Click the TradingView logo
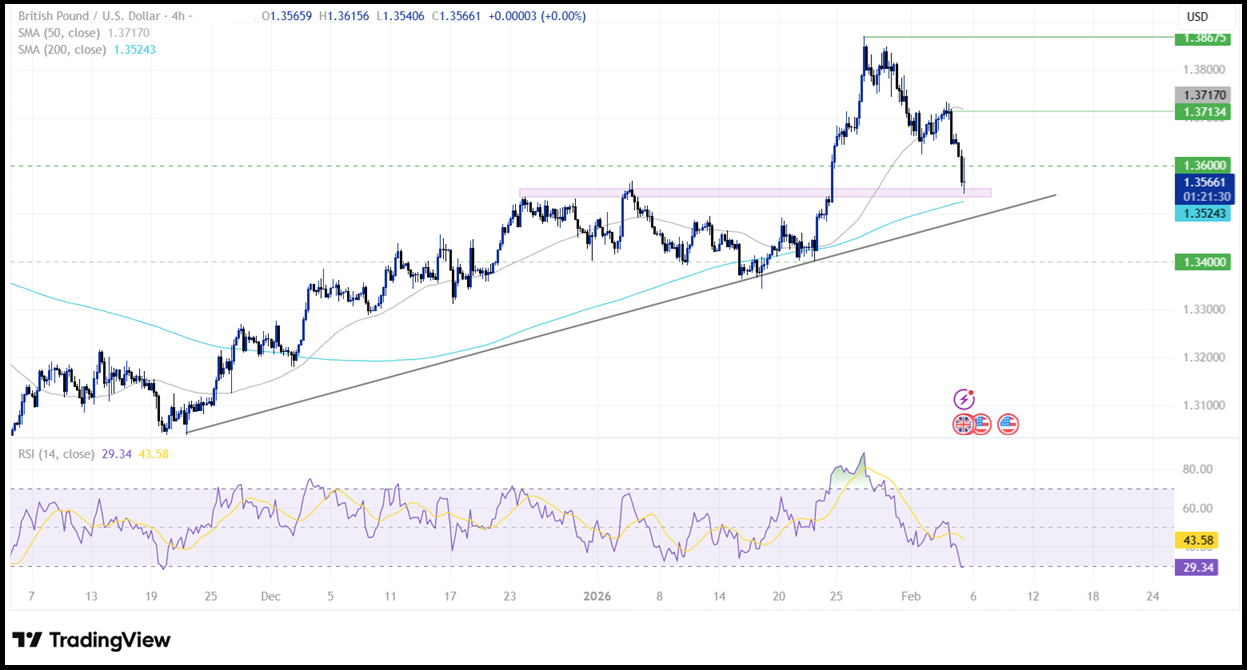The image size is (1250, 670). (x=92, y=639)
